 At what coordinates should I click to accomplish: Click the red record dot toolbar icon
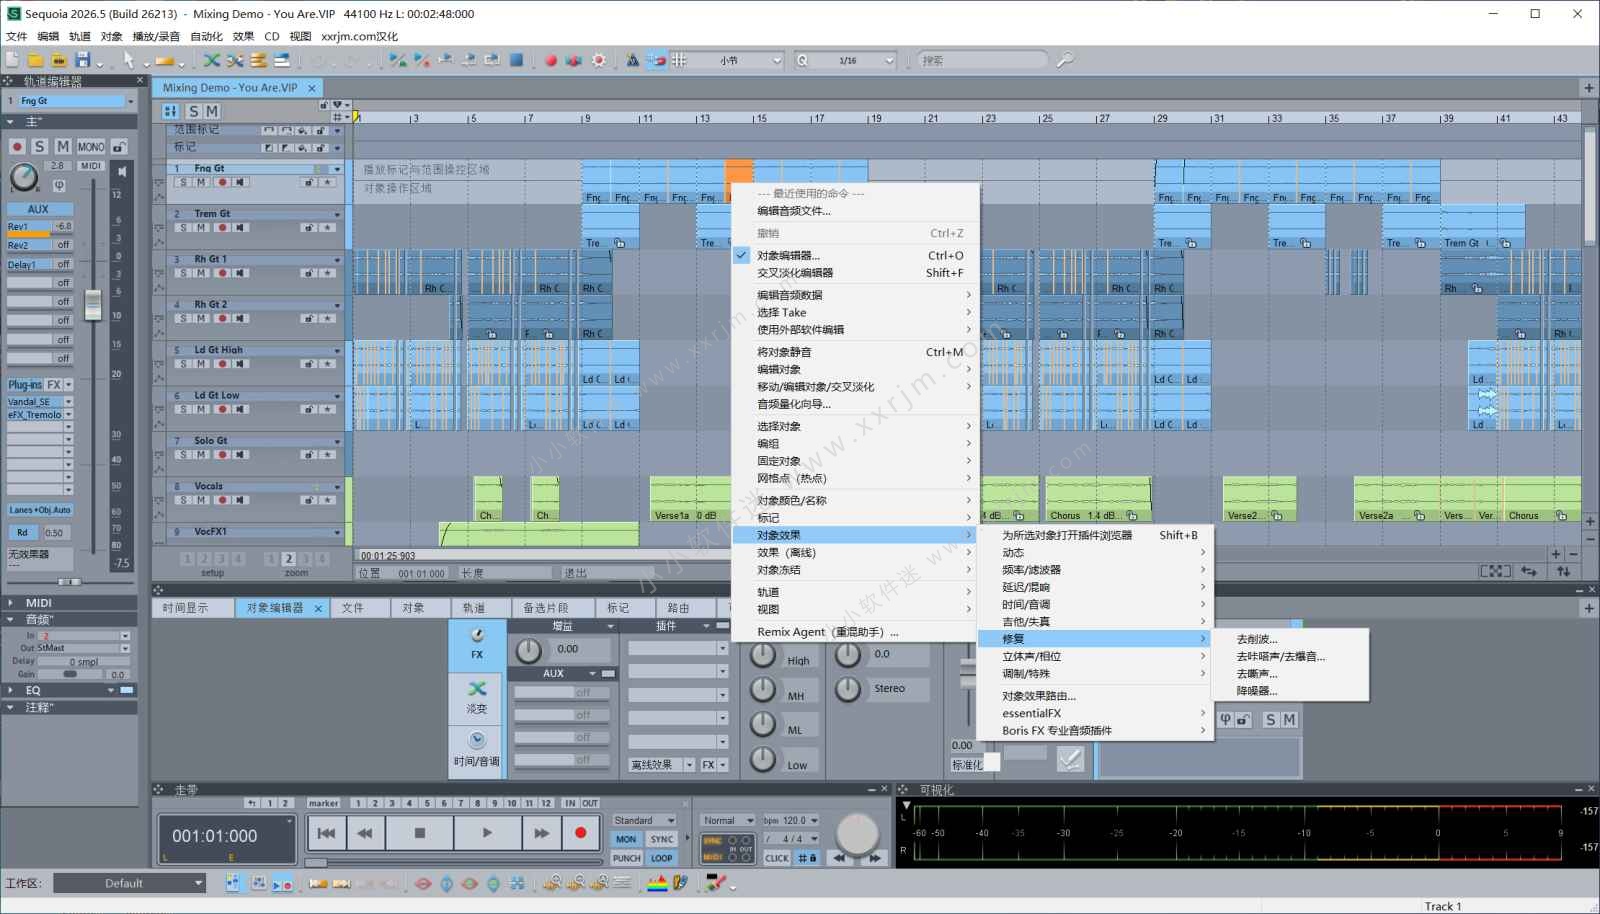[x=550, y=61]
